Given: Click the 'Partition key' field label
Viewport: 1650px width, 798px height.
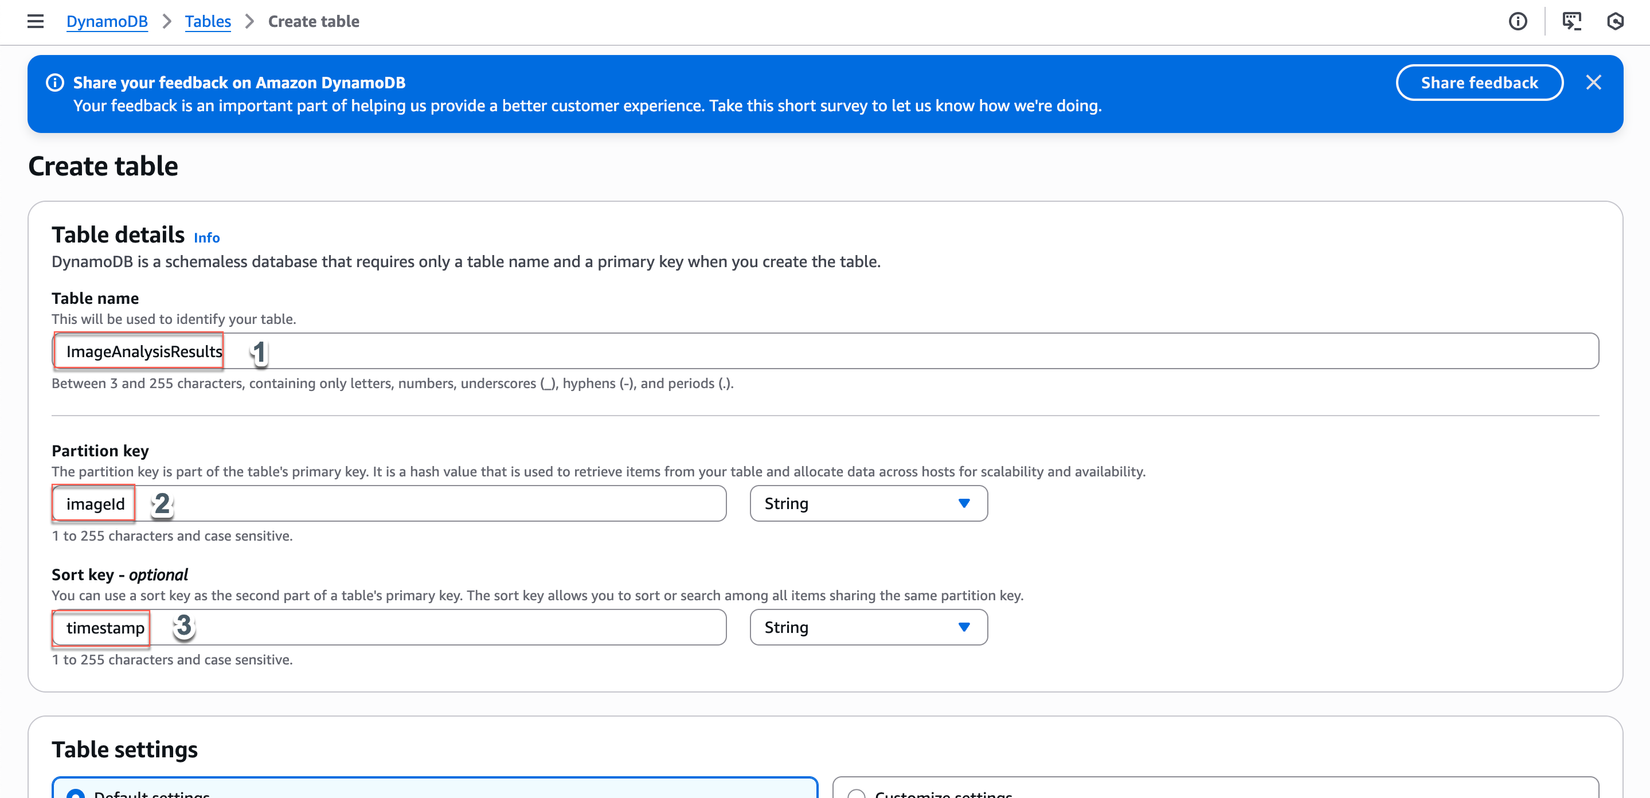Looking at the screenshot, I should pyautogui.click(x=100, y=451).
